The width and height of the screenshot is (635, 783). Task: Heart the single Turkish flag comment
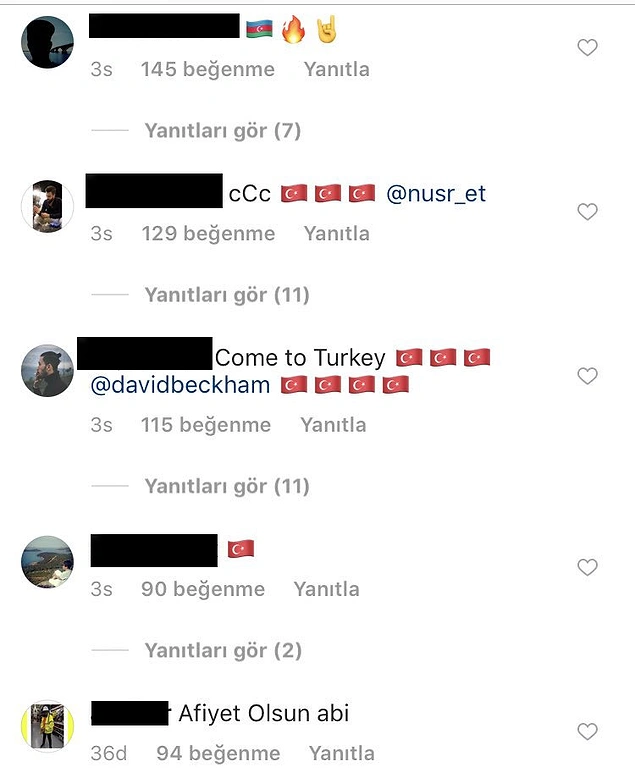pos(587,567)
